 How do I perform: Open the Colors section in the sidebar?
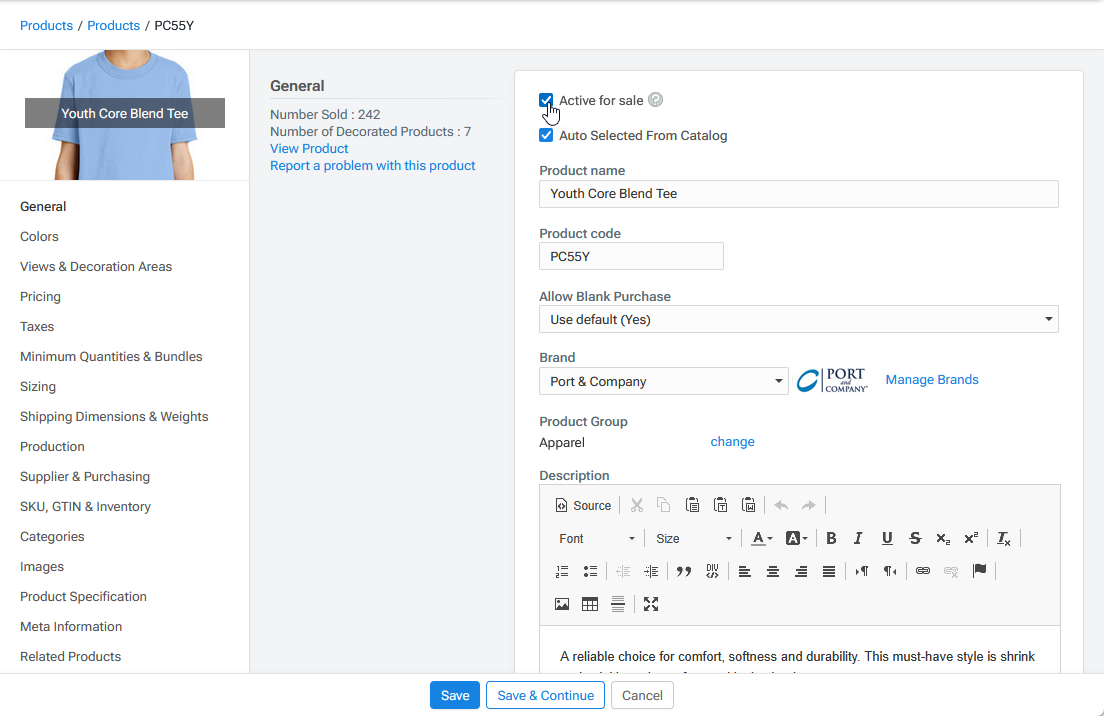39,236
